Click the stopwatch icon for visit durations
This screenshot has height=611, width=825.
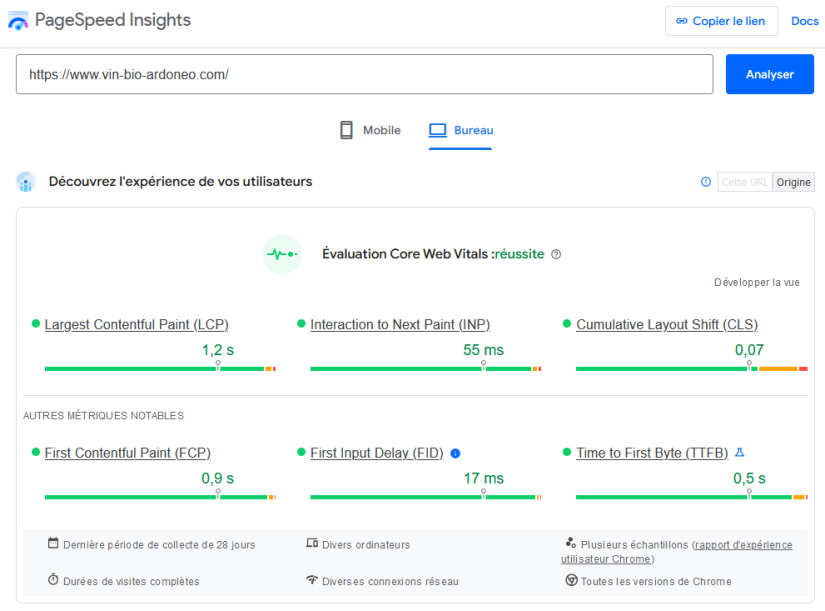[x=53, y=579]
